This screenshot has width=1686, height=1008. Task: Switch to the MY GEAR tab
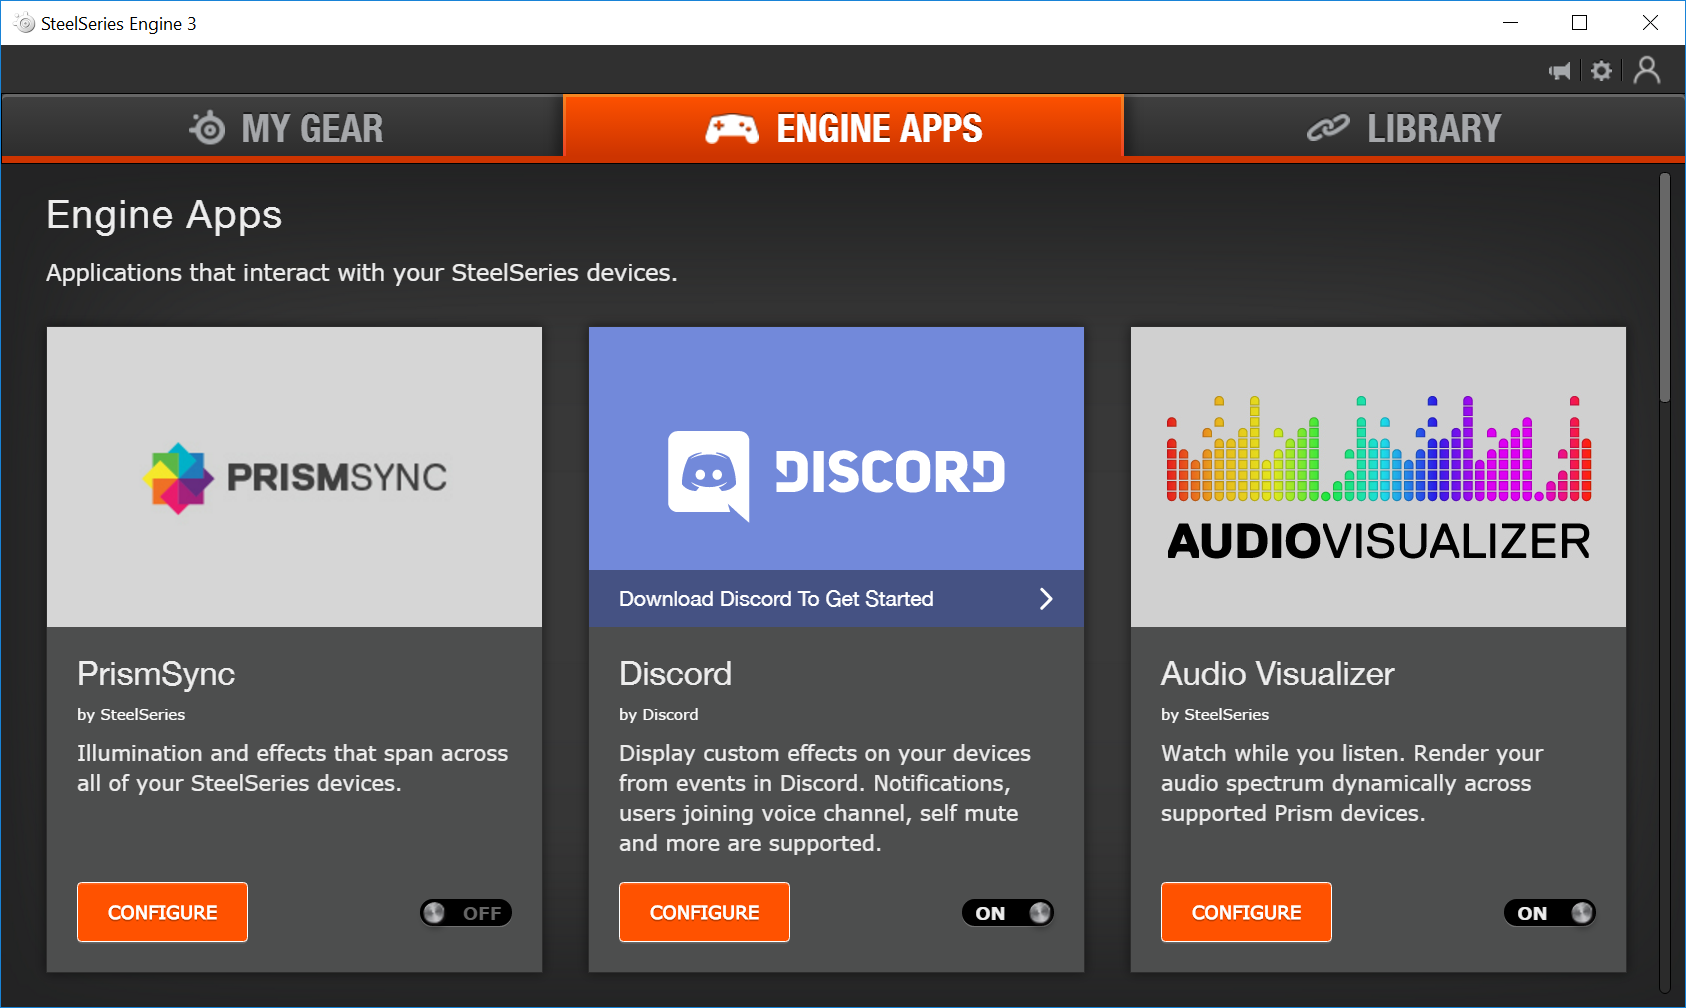click(x=282, y=128)
